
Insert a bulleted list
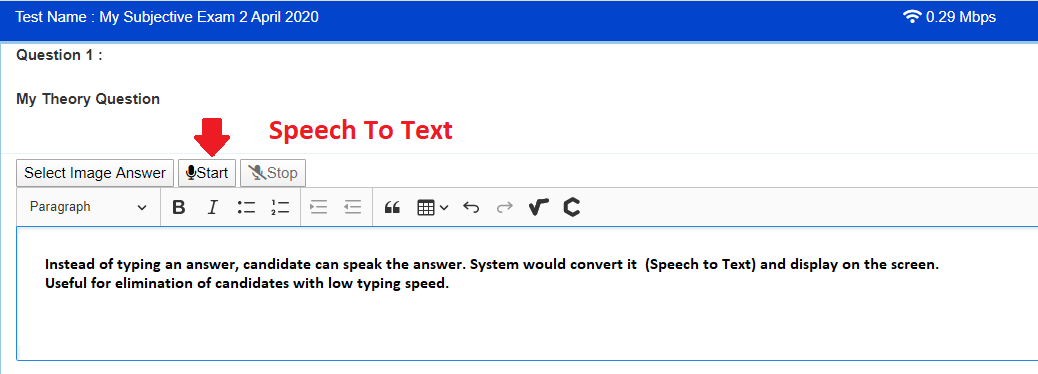coord(246,208)
